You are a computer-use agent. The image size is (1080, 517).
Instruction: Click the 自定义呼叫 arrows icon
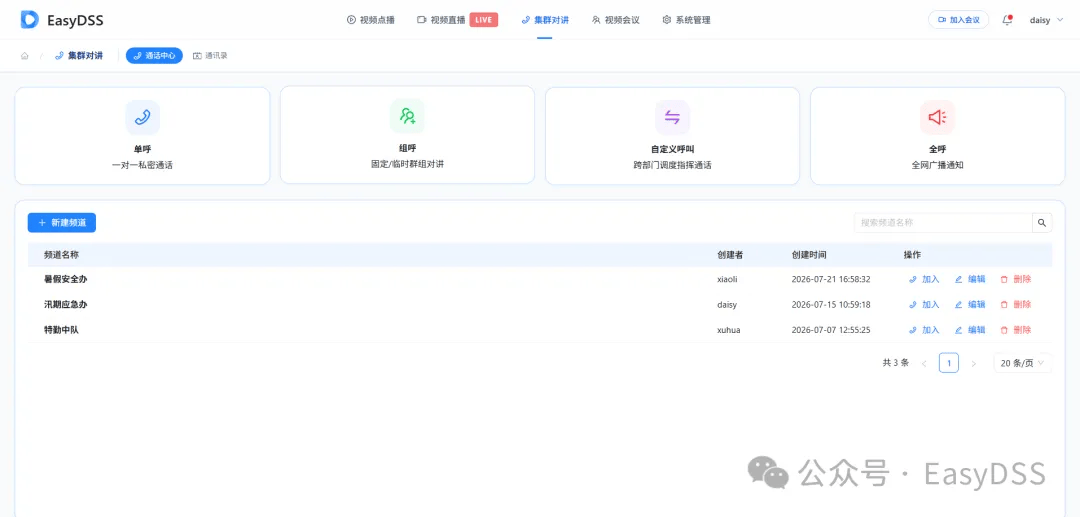point(672,118)
